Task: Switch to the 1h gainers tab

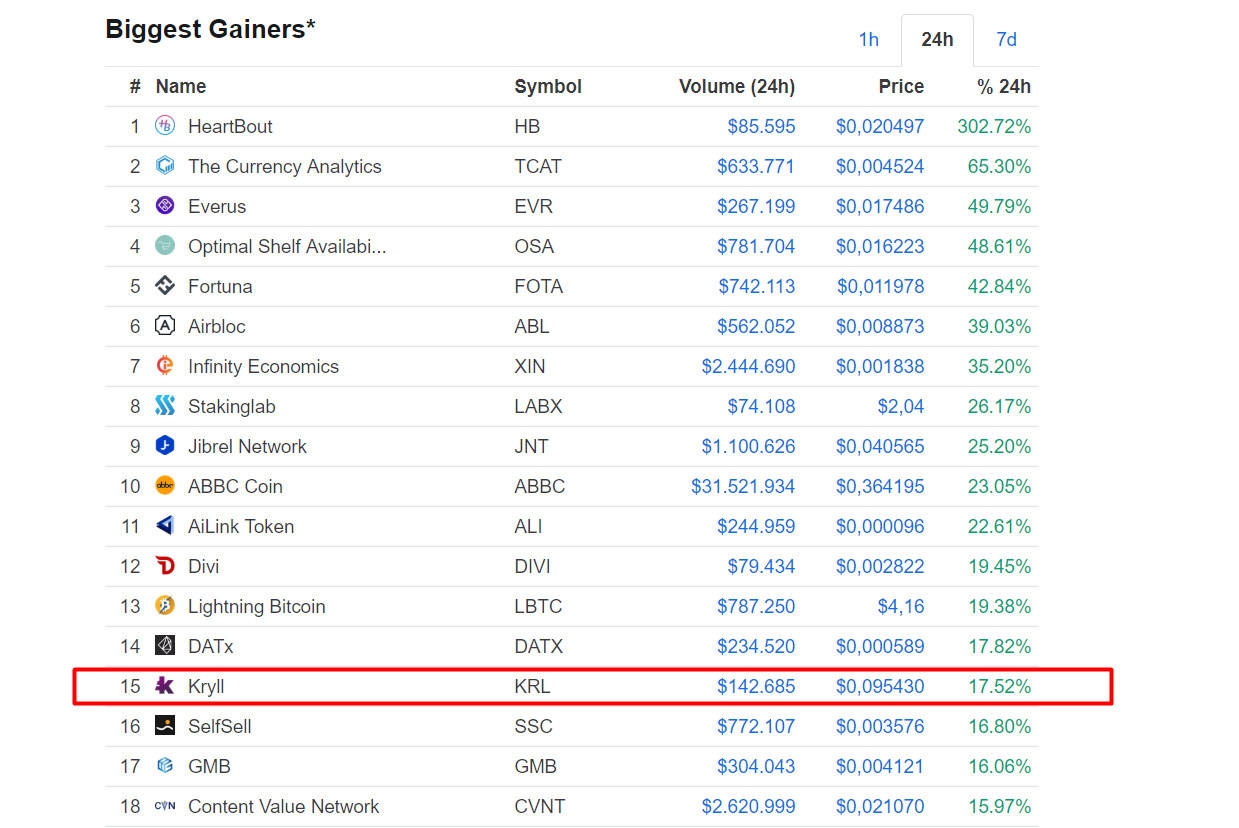Action: (x=868, y=40)
